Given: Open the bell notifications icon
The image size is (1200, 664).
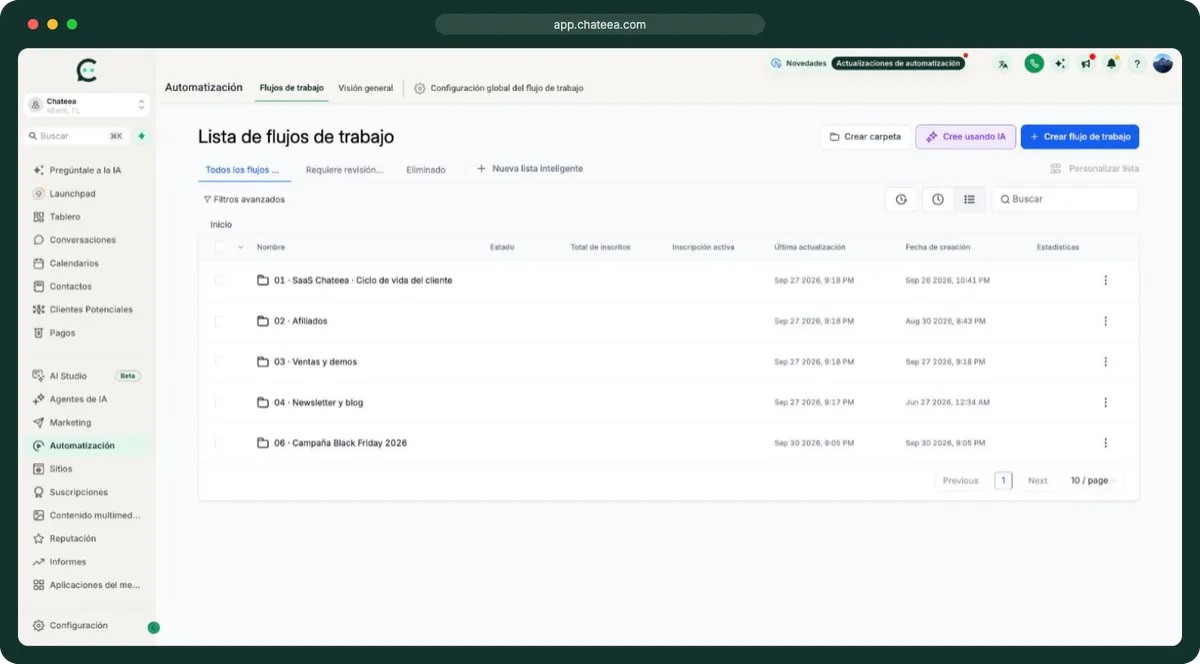Looking at the screenshot, I should pyautogui.click(x=1111, y=64).
